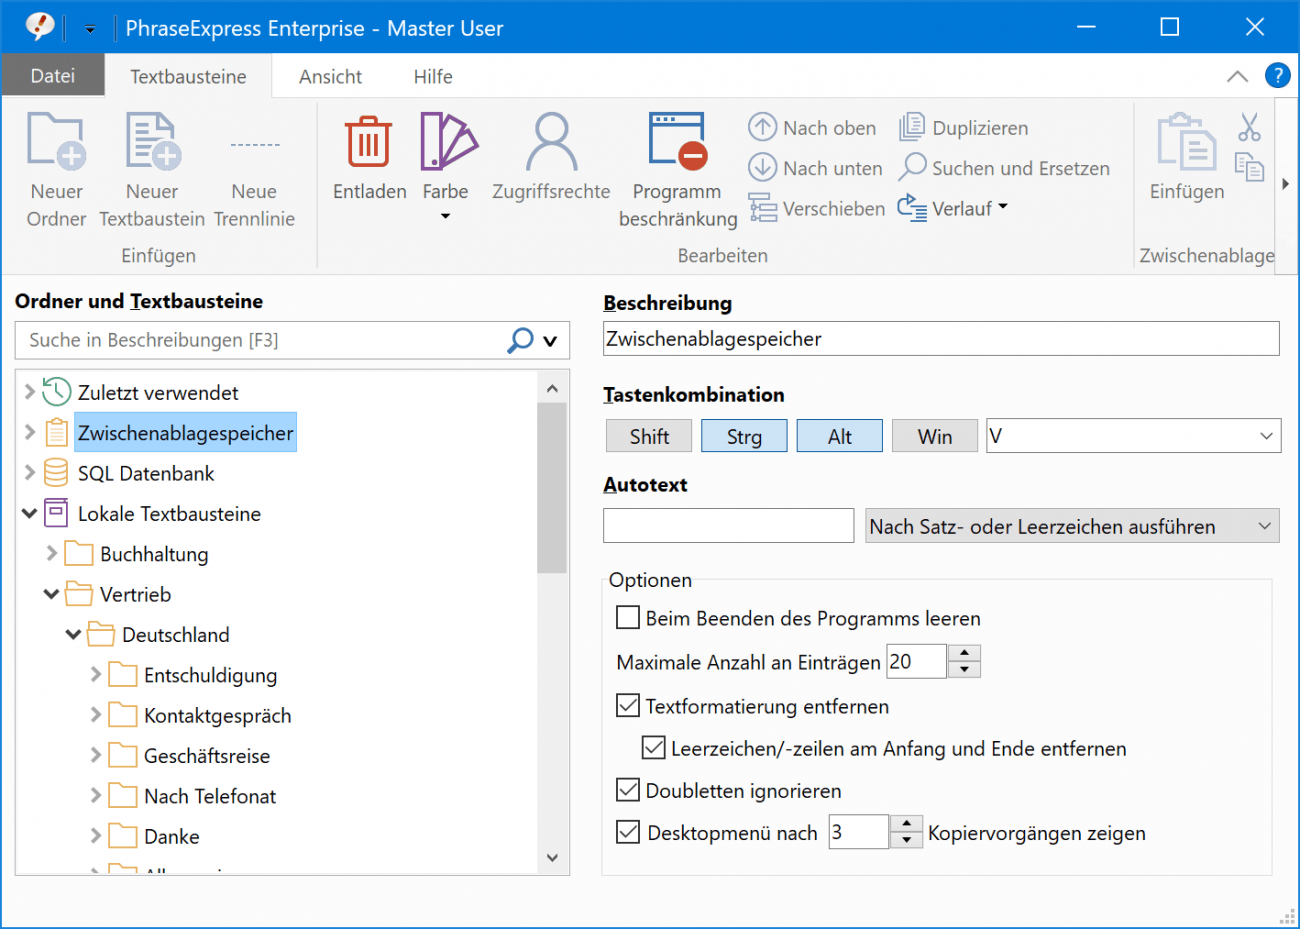Expand the Zuletzt verwendet node
Viewport: 1300px width, 929px height.
click(29, 392)
